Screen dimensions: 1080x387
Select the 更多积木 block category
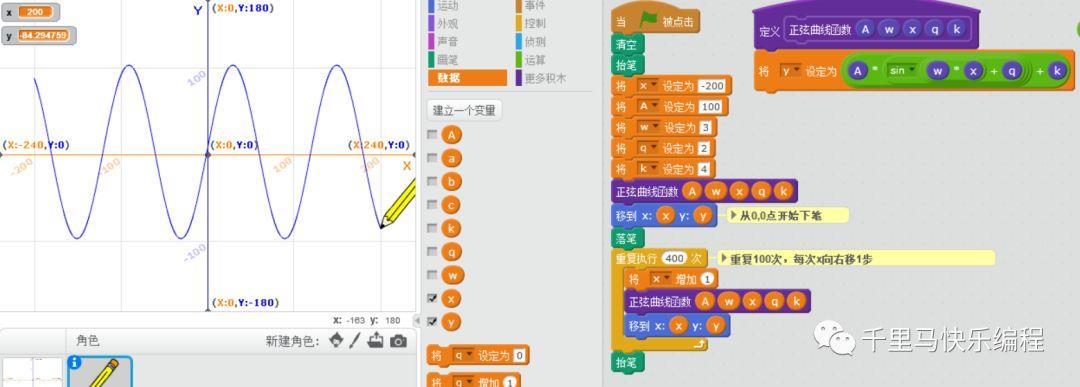tap(545, 79)
